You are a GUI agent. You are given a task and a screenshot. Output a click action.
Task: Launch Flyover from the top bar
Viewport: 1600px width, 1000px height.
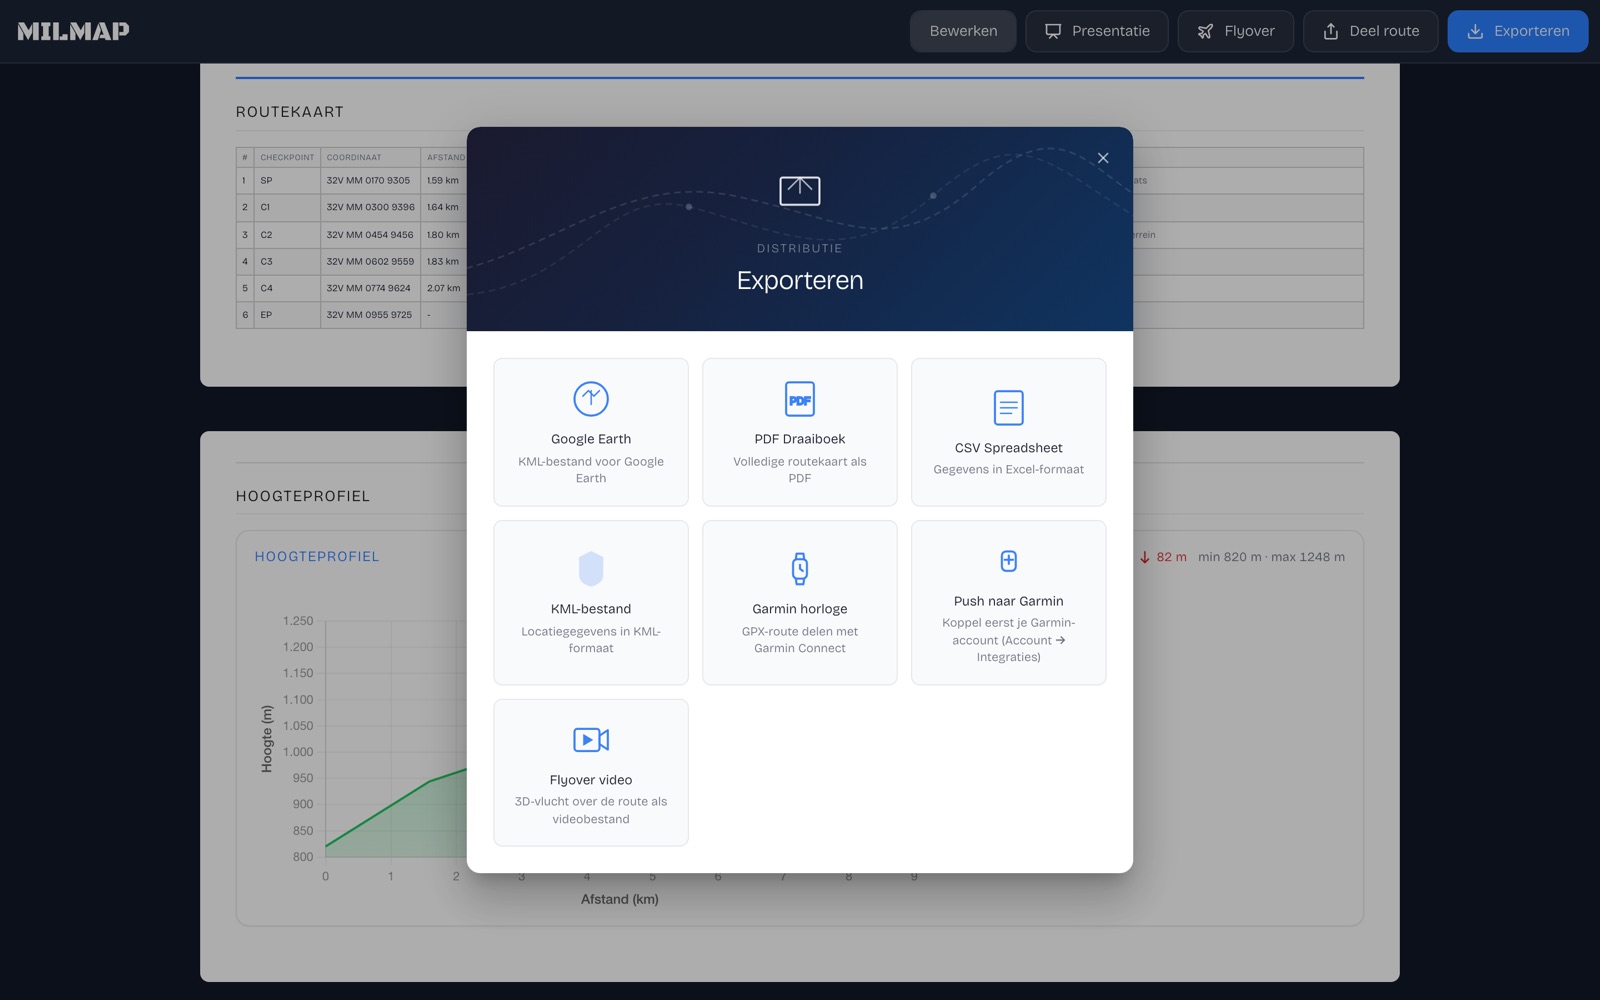coord(1236,31)
